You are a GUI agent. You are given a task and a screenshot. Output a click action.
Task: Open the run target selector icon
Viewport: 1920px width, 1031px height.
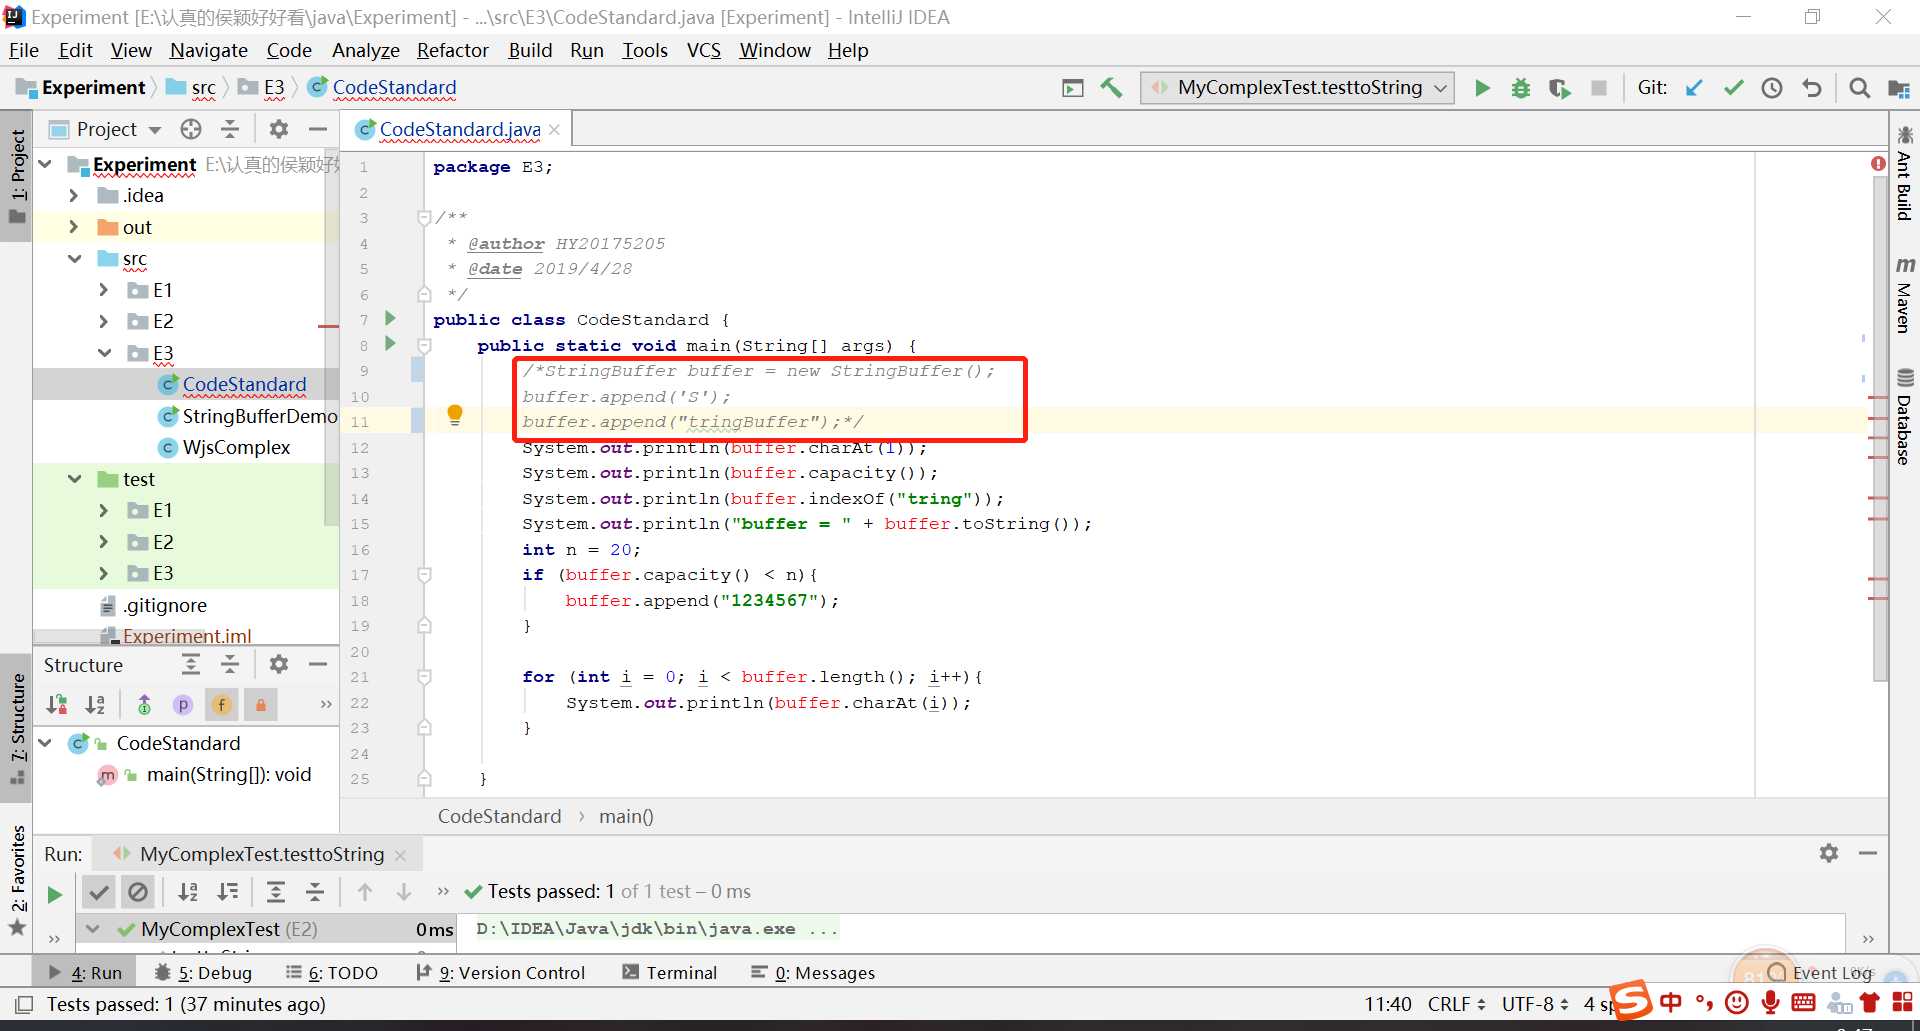coord(1072,88)
